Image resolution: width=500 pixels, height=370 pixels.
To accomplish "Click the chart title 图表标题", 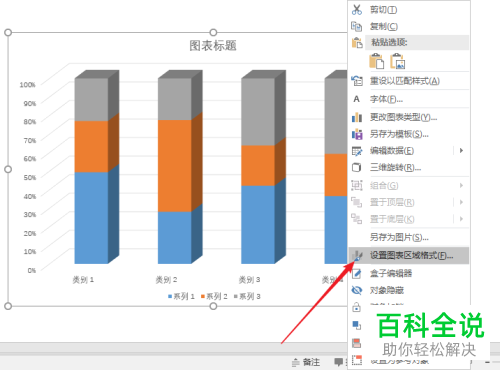I will (x=213, y=46).
